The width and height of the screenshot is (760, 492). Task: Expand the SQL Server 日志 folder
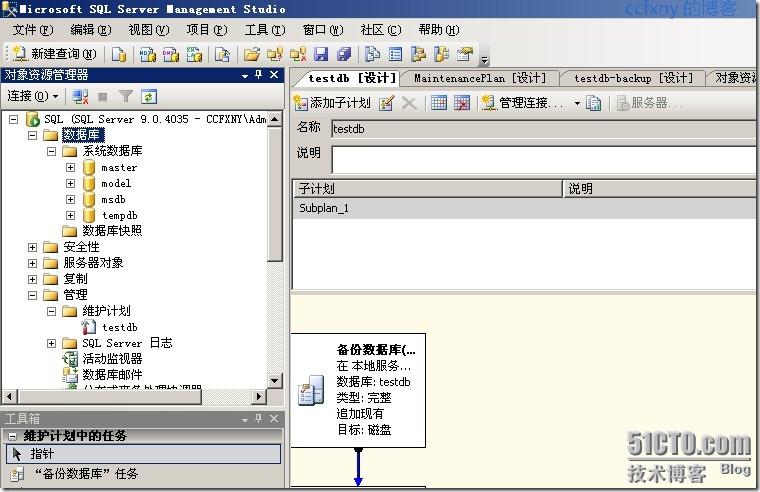coord(51,343)
